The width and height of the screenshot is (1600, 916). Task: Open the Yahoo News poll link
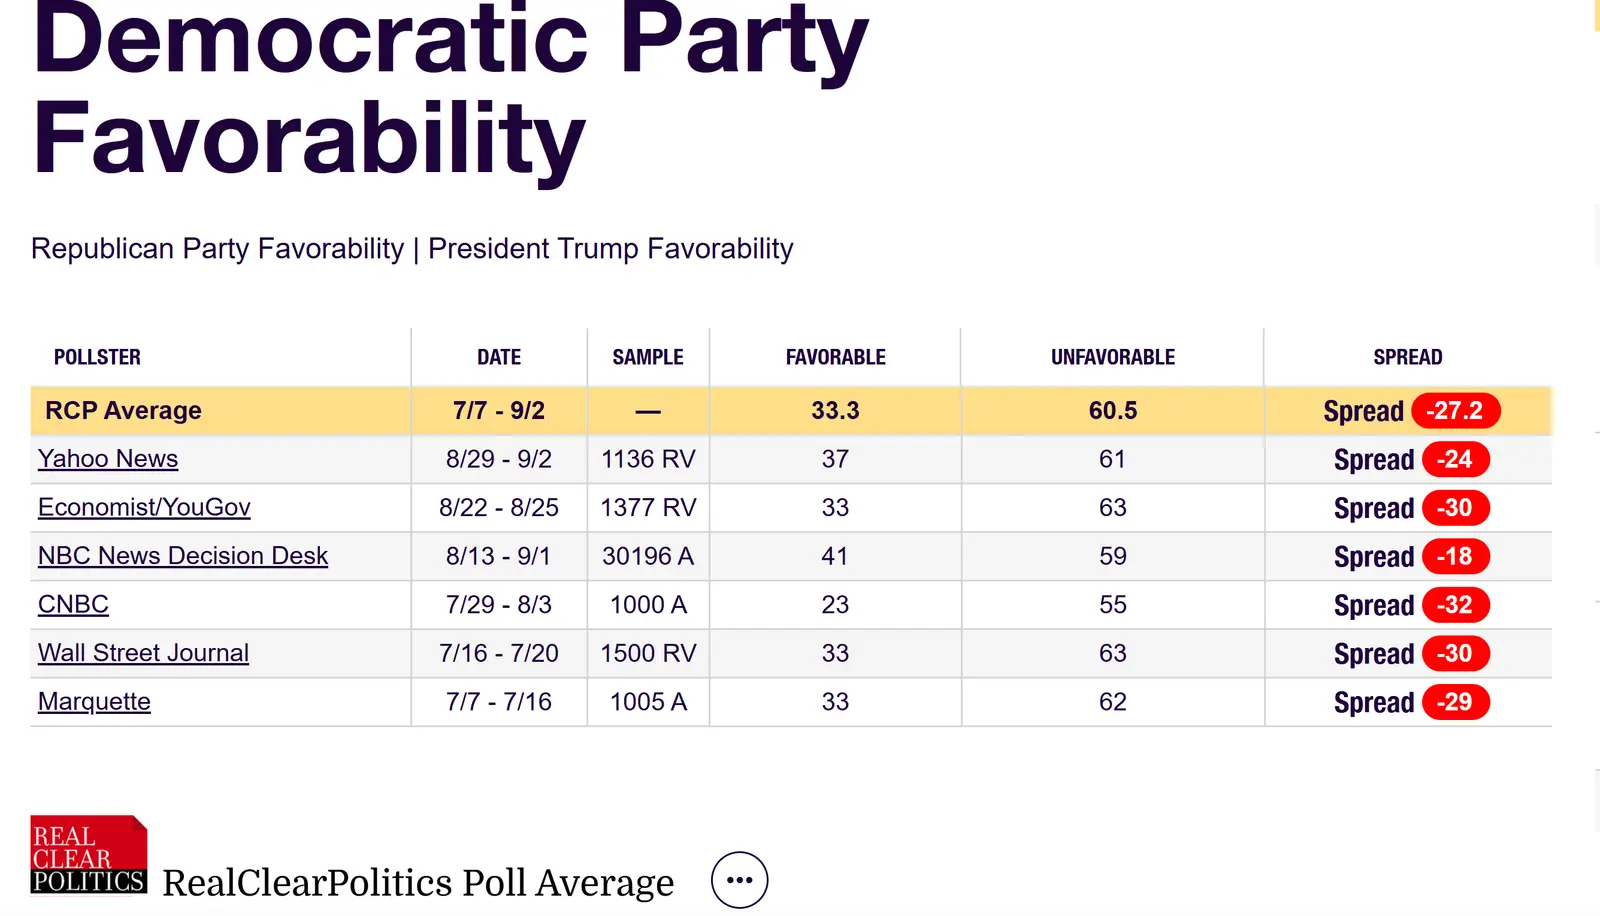[108, 459]
